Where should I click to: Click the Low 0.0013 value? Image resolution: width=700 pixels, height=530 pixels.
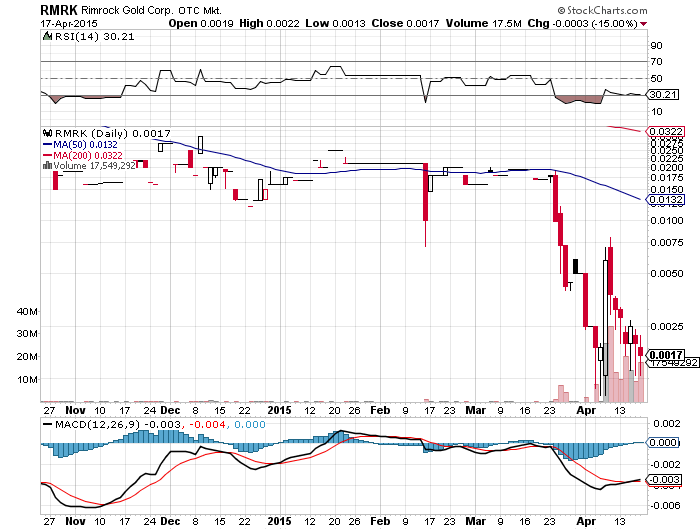click(335, 23)
